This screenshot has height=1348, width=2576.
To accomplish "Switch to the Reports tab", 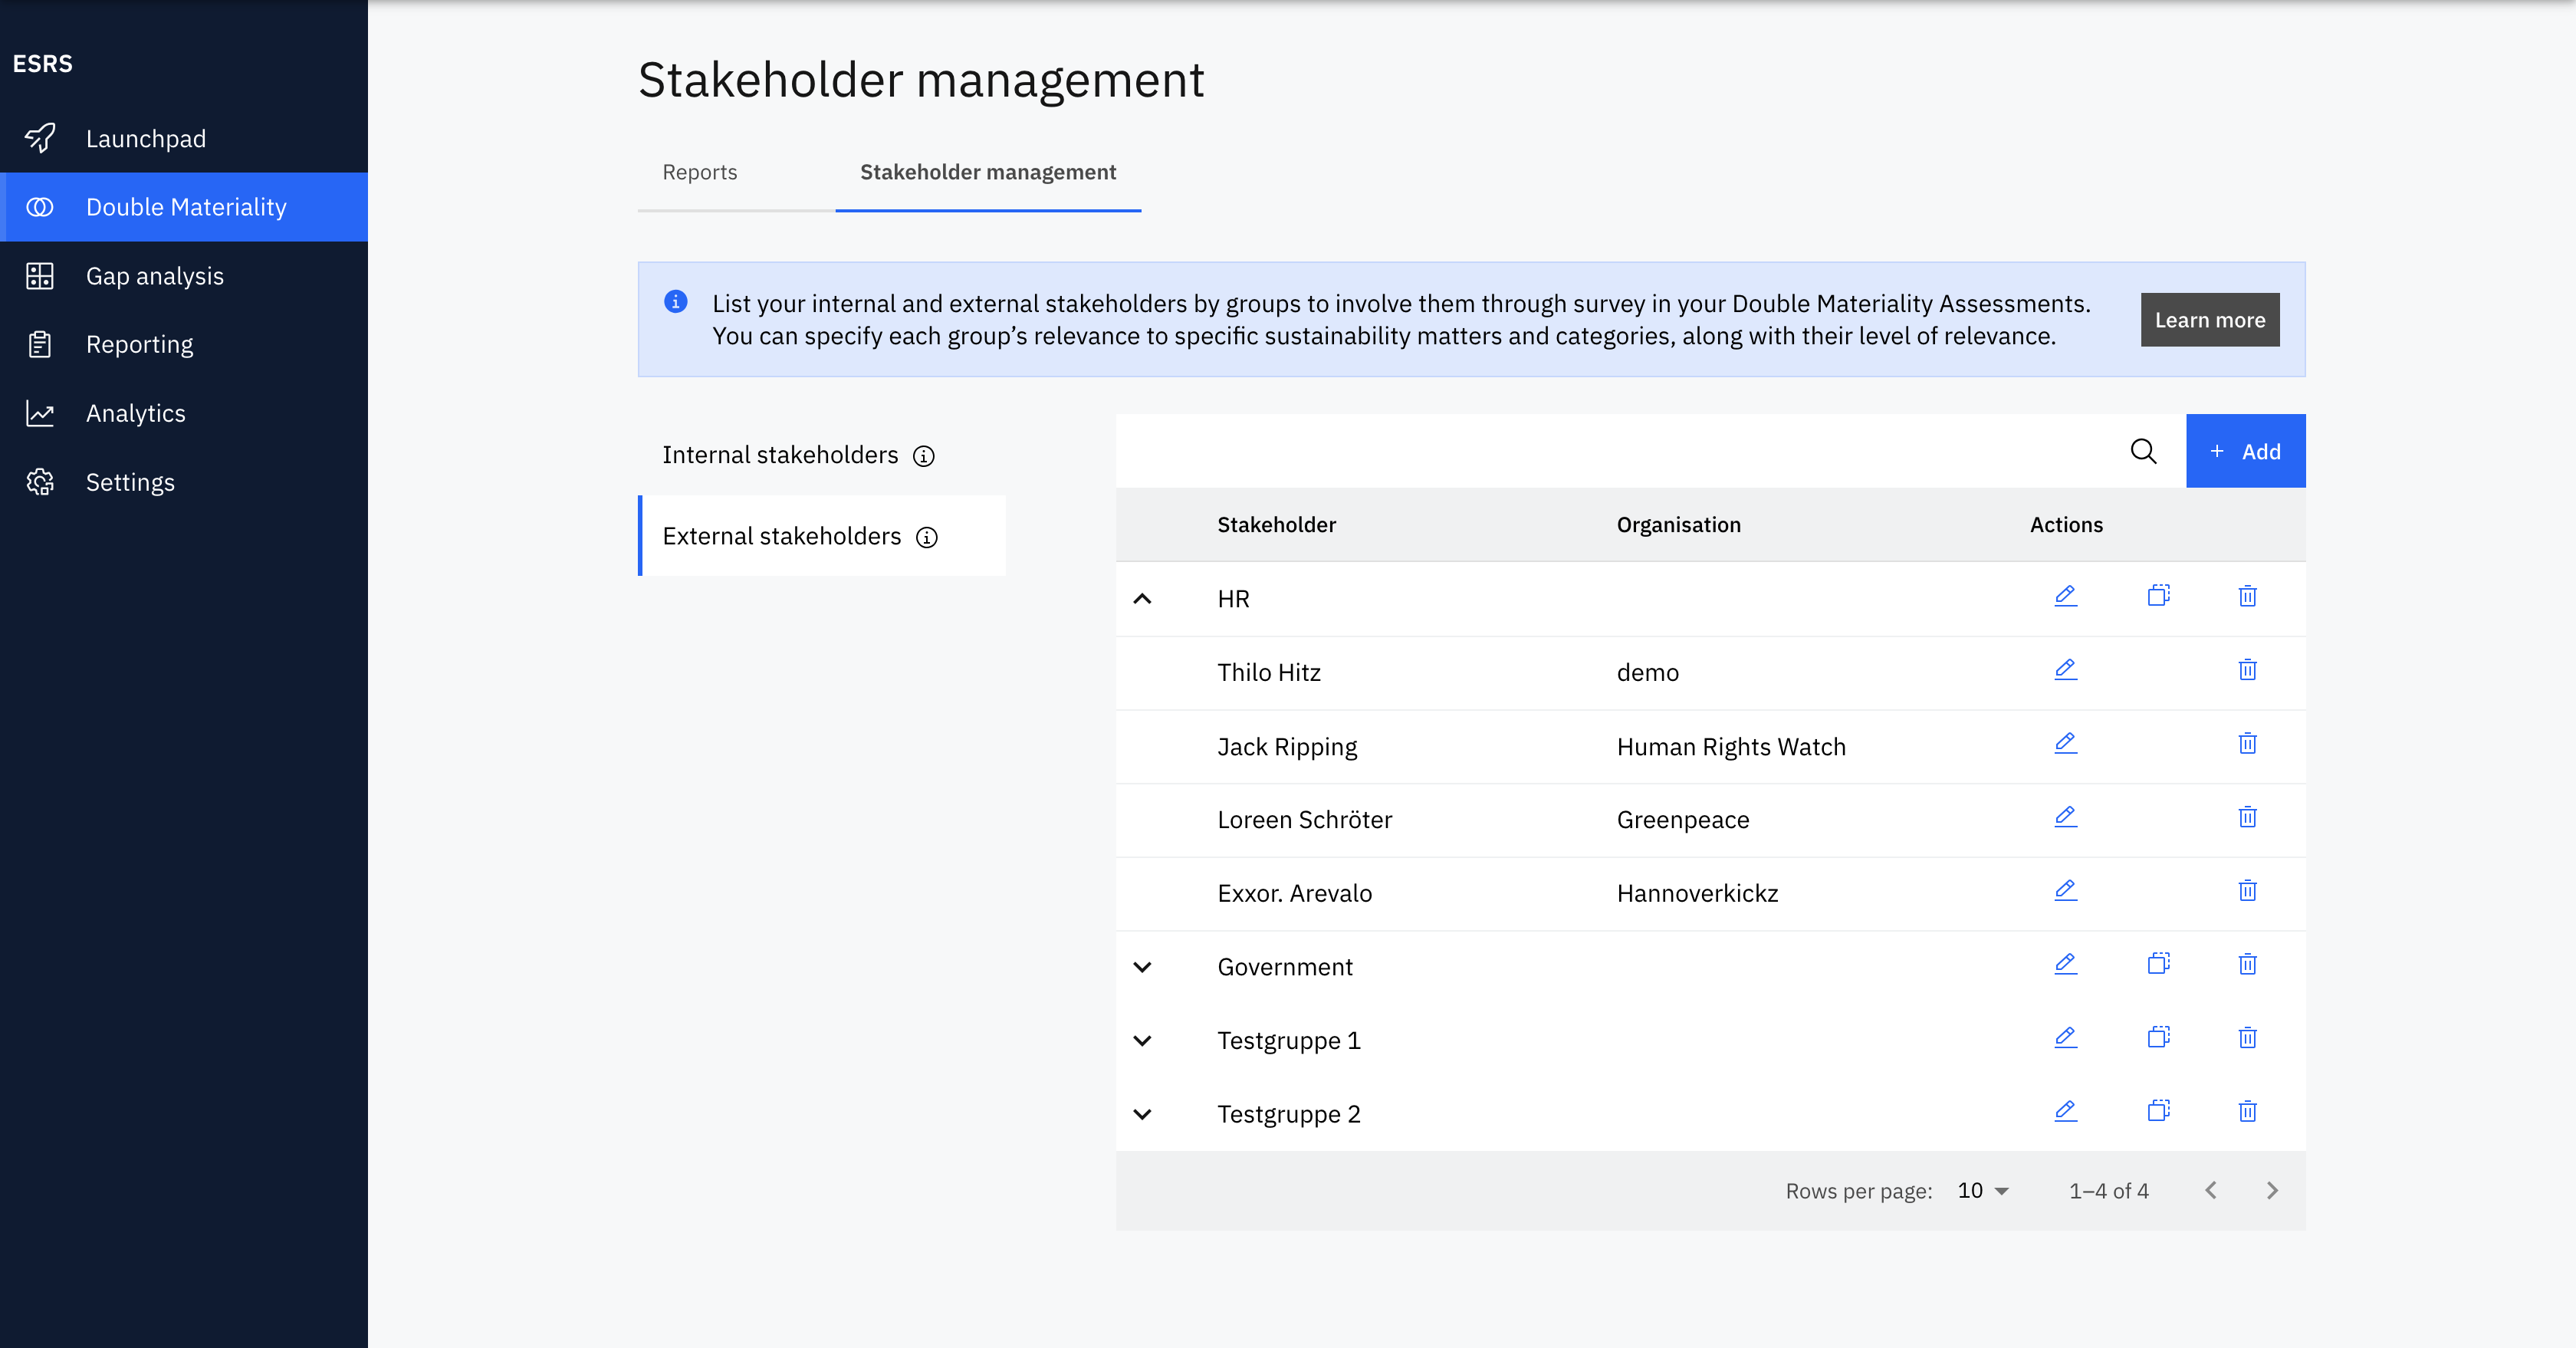I will tap(699, 172).
